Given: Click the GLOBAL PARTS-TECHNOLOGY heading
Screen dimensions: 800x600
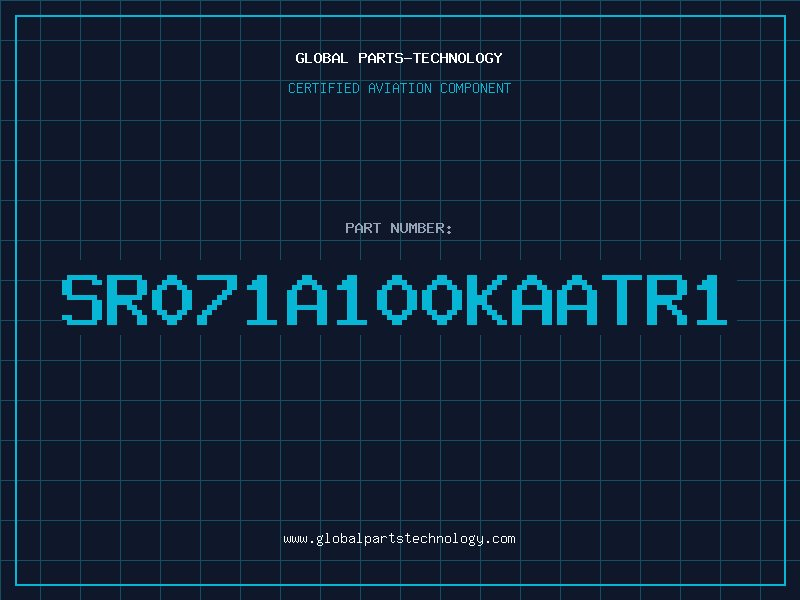Looking at the screenshot, I should click(x=399, y=58).
